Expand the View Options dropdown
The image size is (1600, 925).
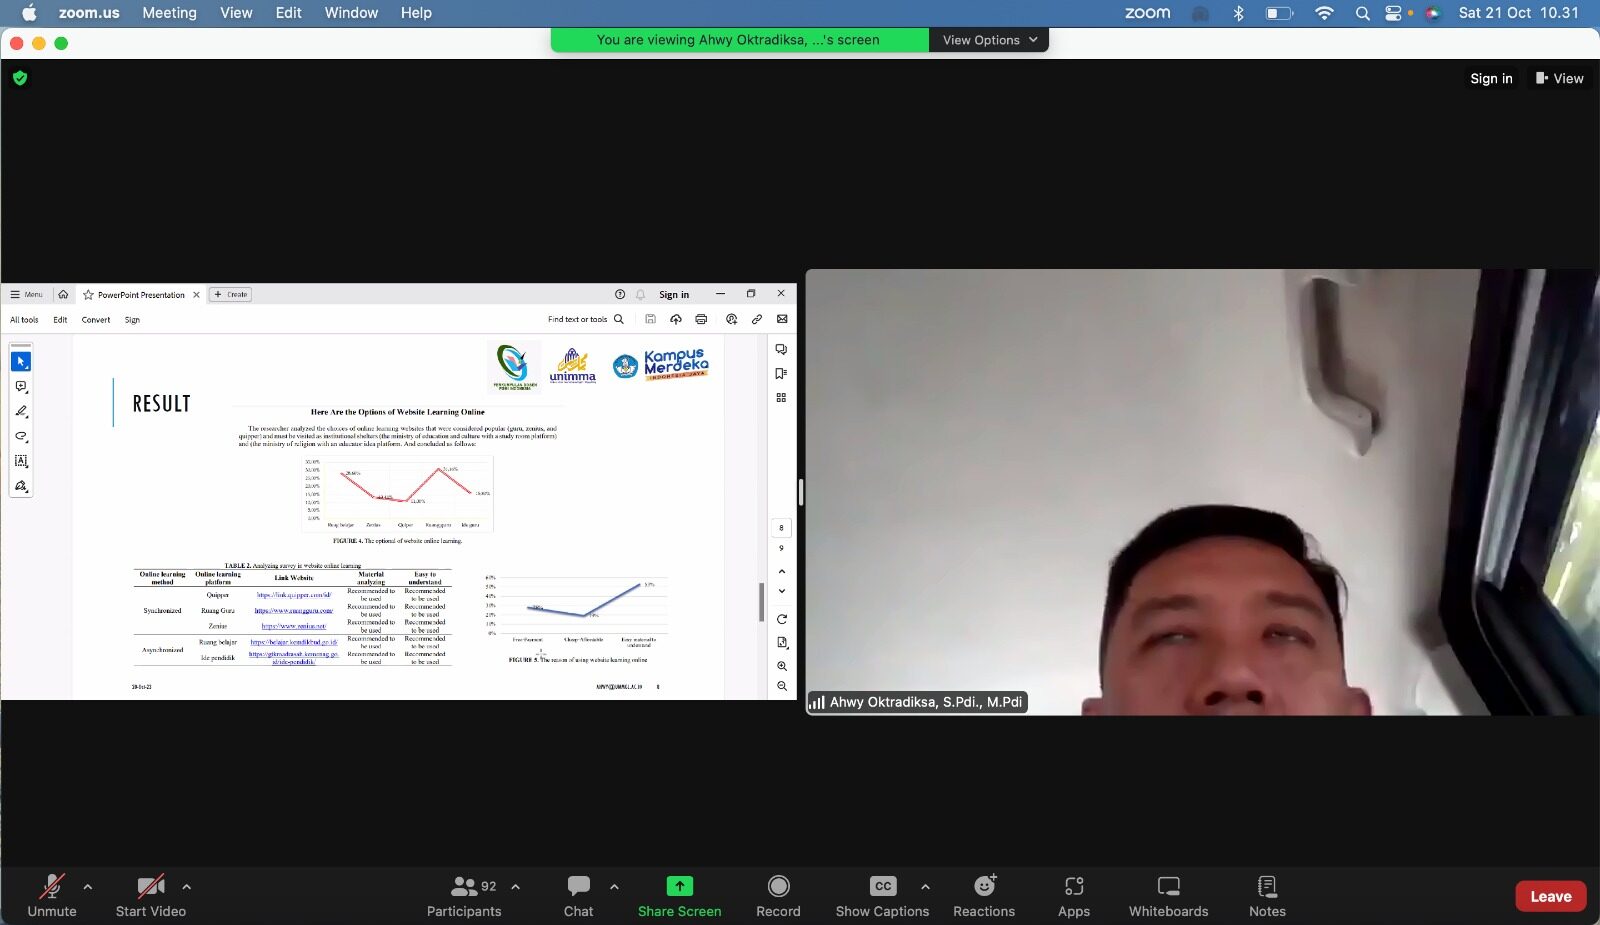[989, 40]
